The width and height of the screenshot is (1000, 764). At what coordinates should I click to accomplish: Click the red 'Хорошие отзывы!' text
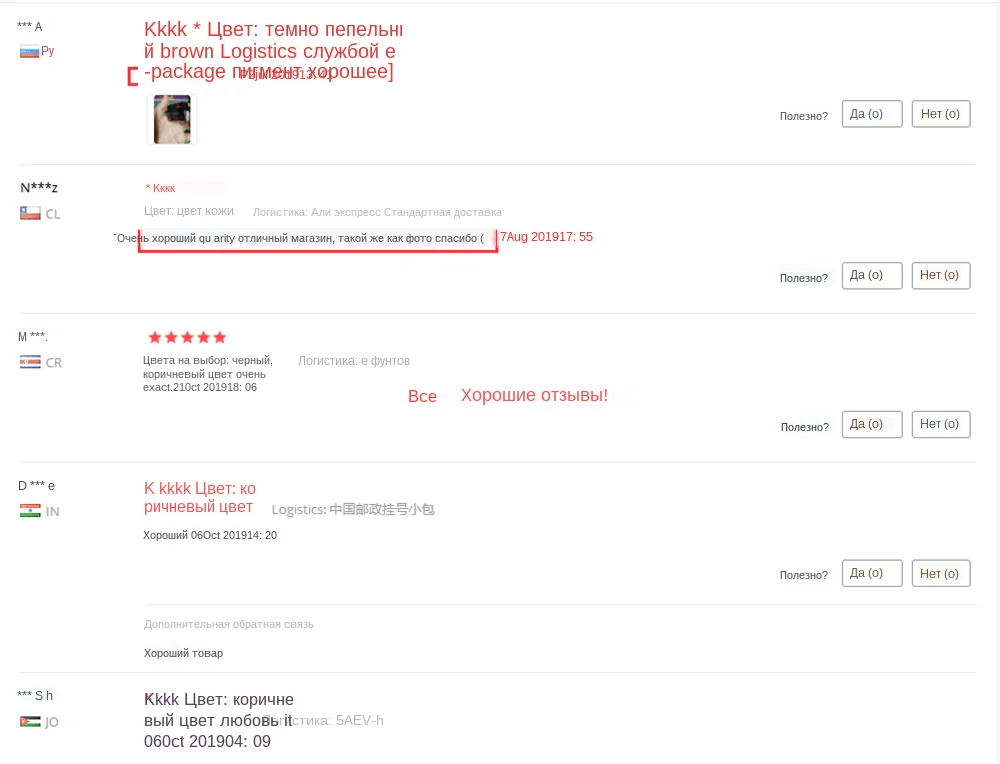[534, 395]
